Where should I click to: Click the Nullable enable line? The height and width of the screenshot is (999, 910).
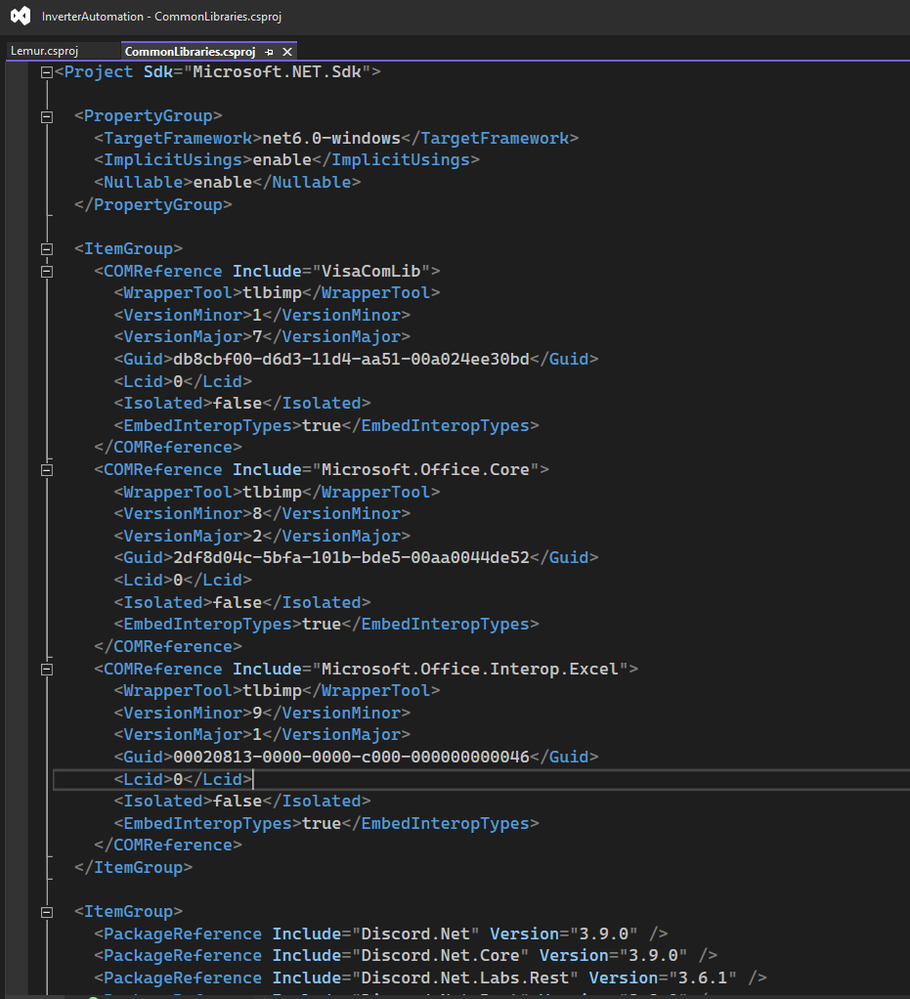click(x=228, y=182)
